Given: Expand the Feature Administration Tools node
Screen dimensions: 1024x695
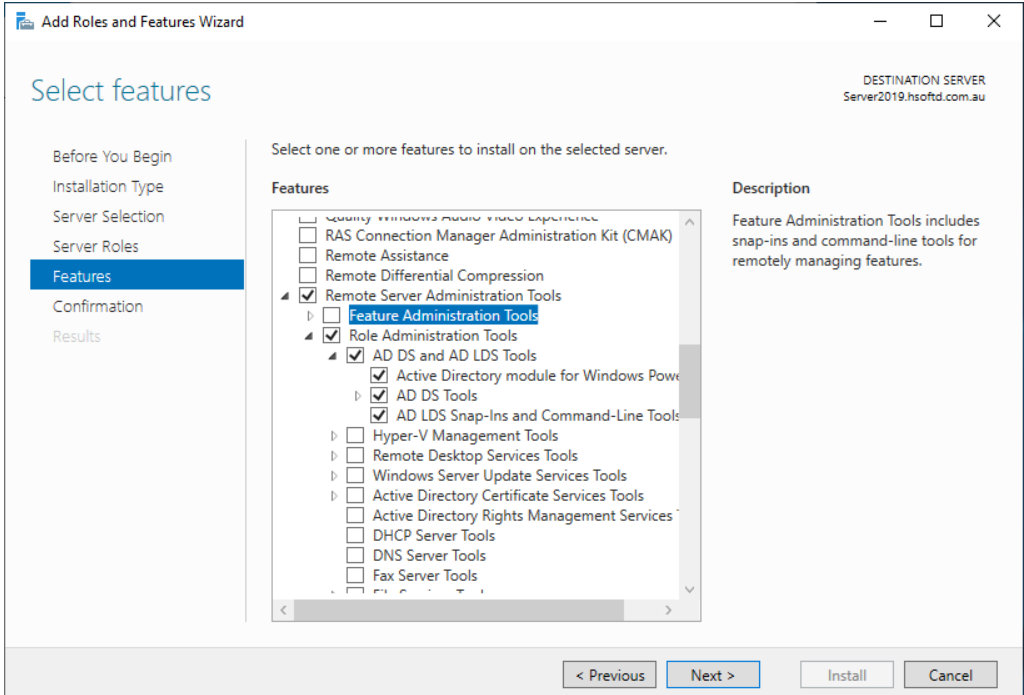Looking at the screenshot, I should [310, 315].
